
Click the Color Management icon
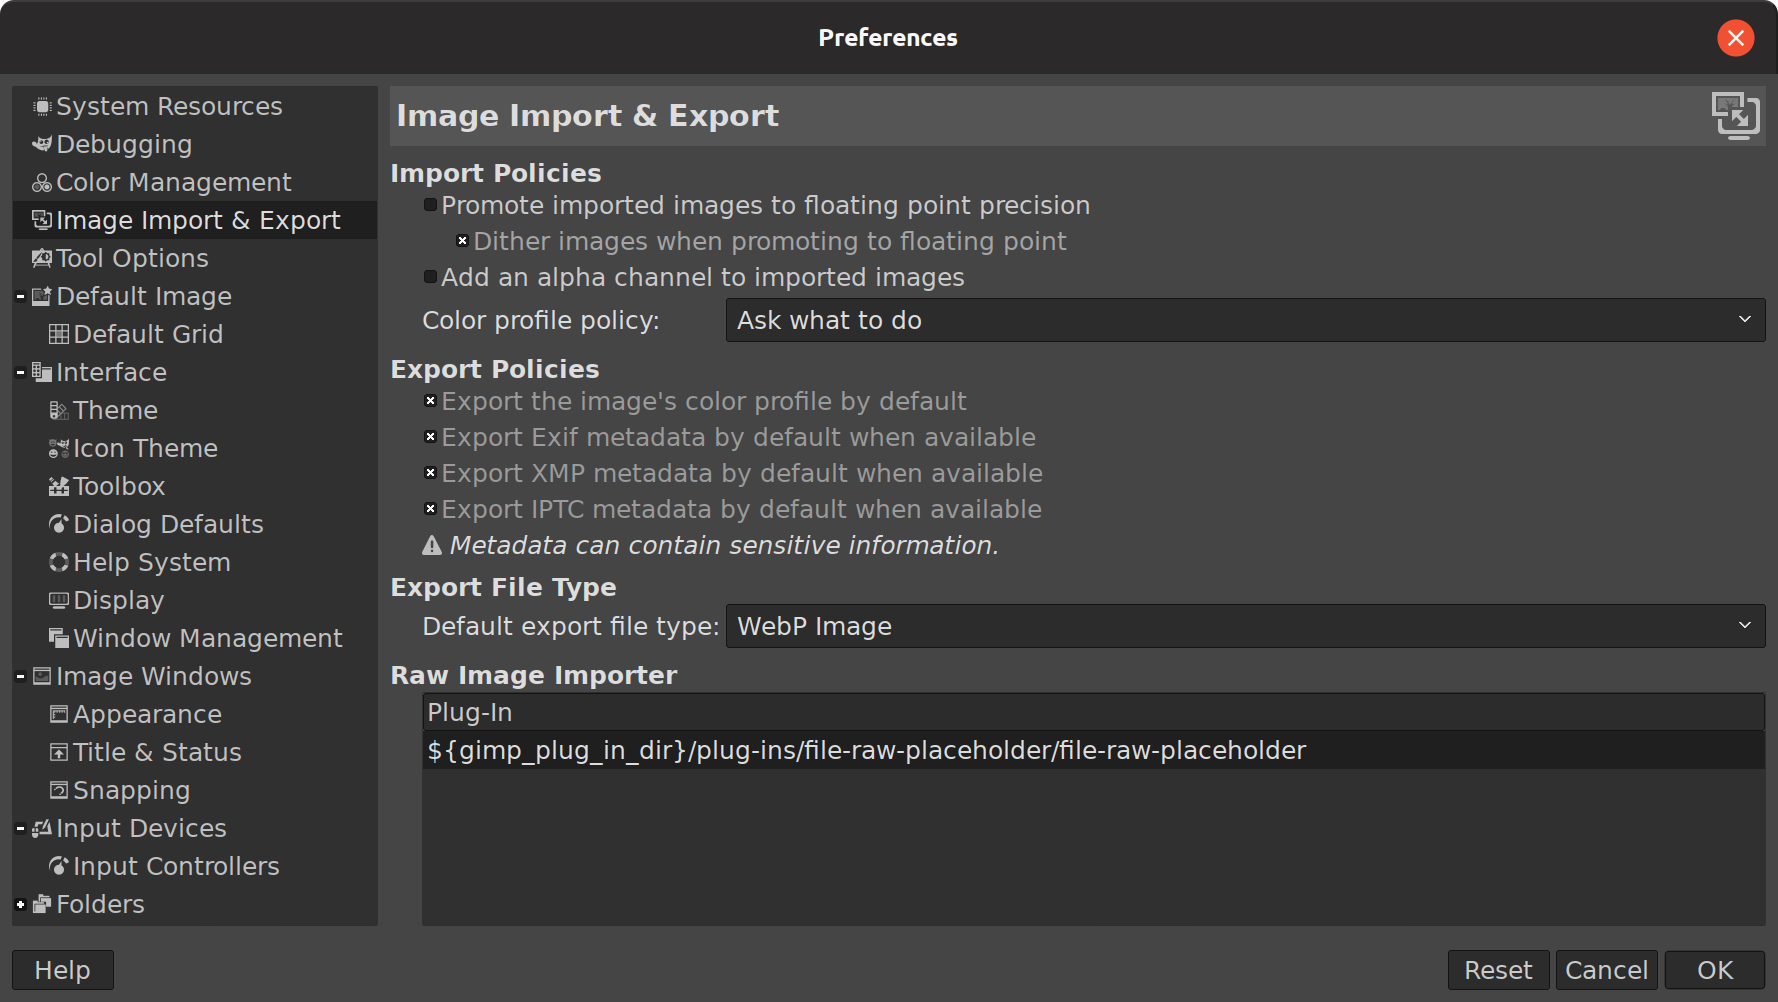[x=42, y=182]
